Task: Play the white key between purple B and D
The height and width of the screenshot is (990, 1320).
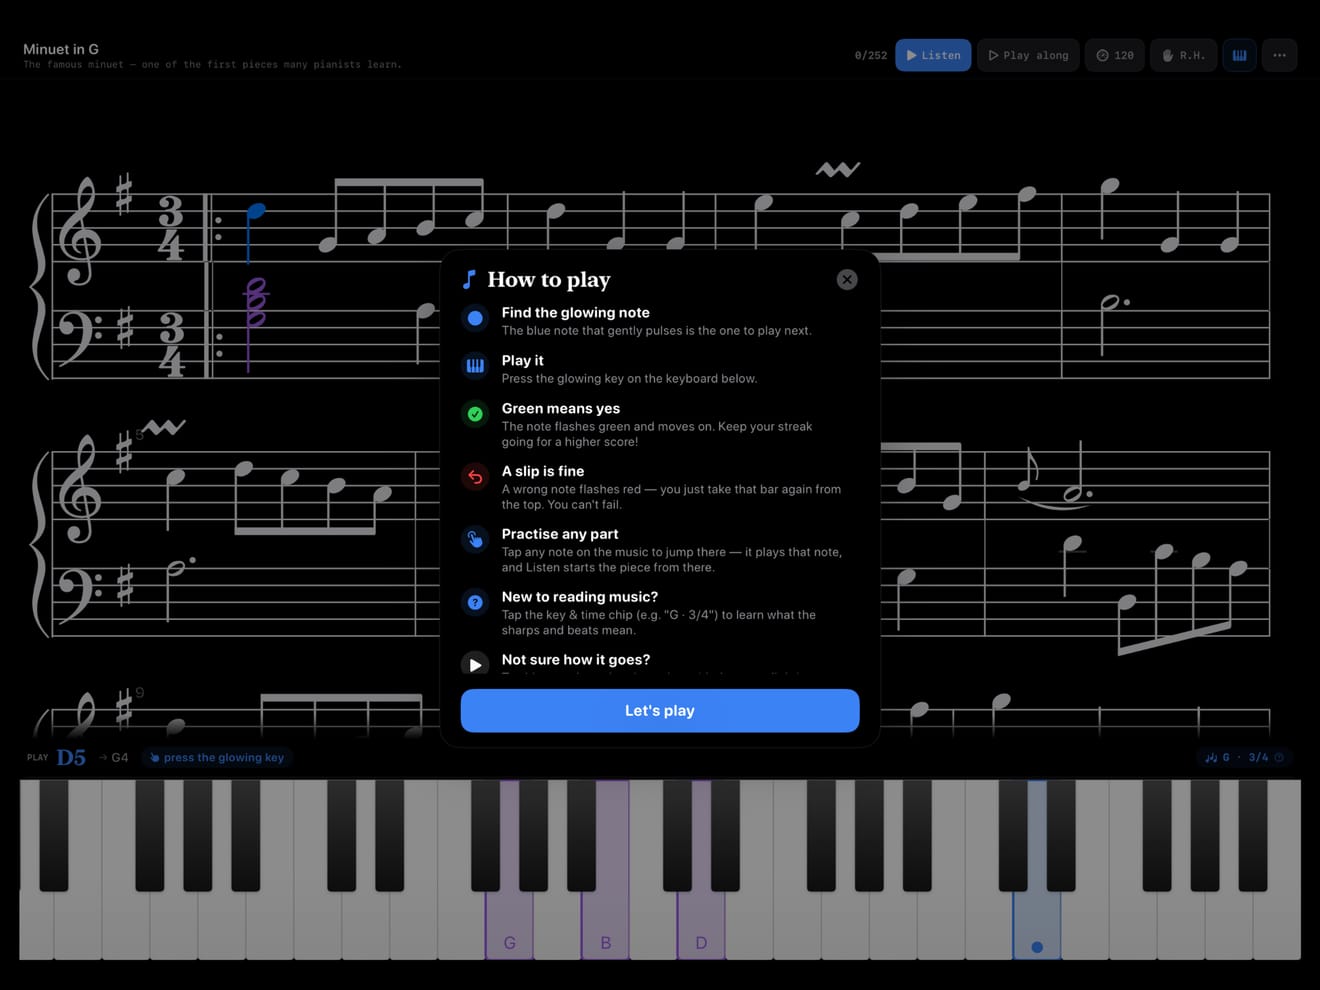Action: tap(653, 925)
